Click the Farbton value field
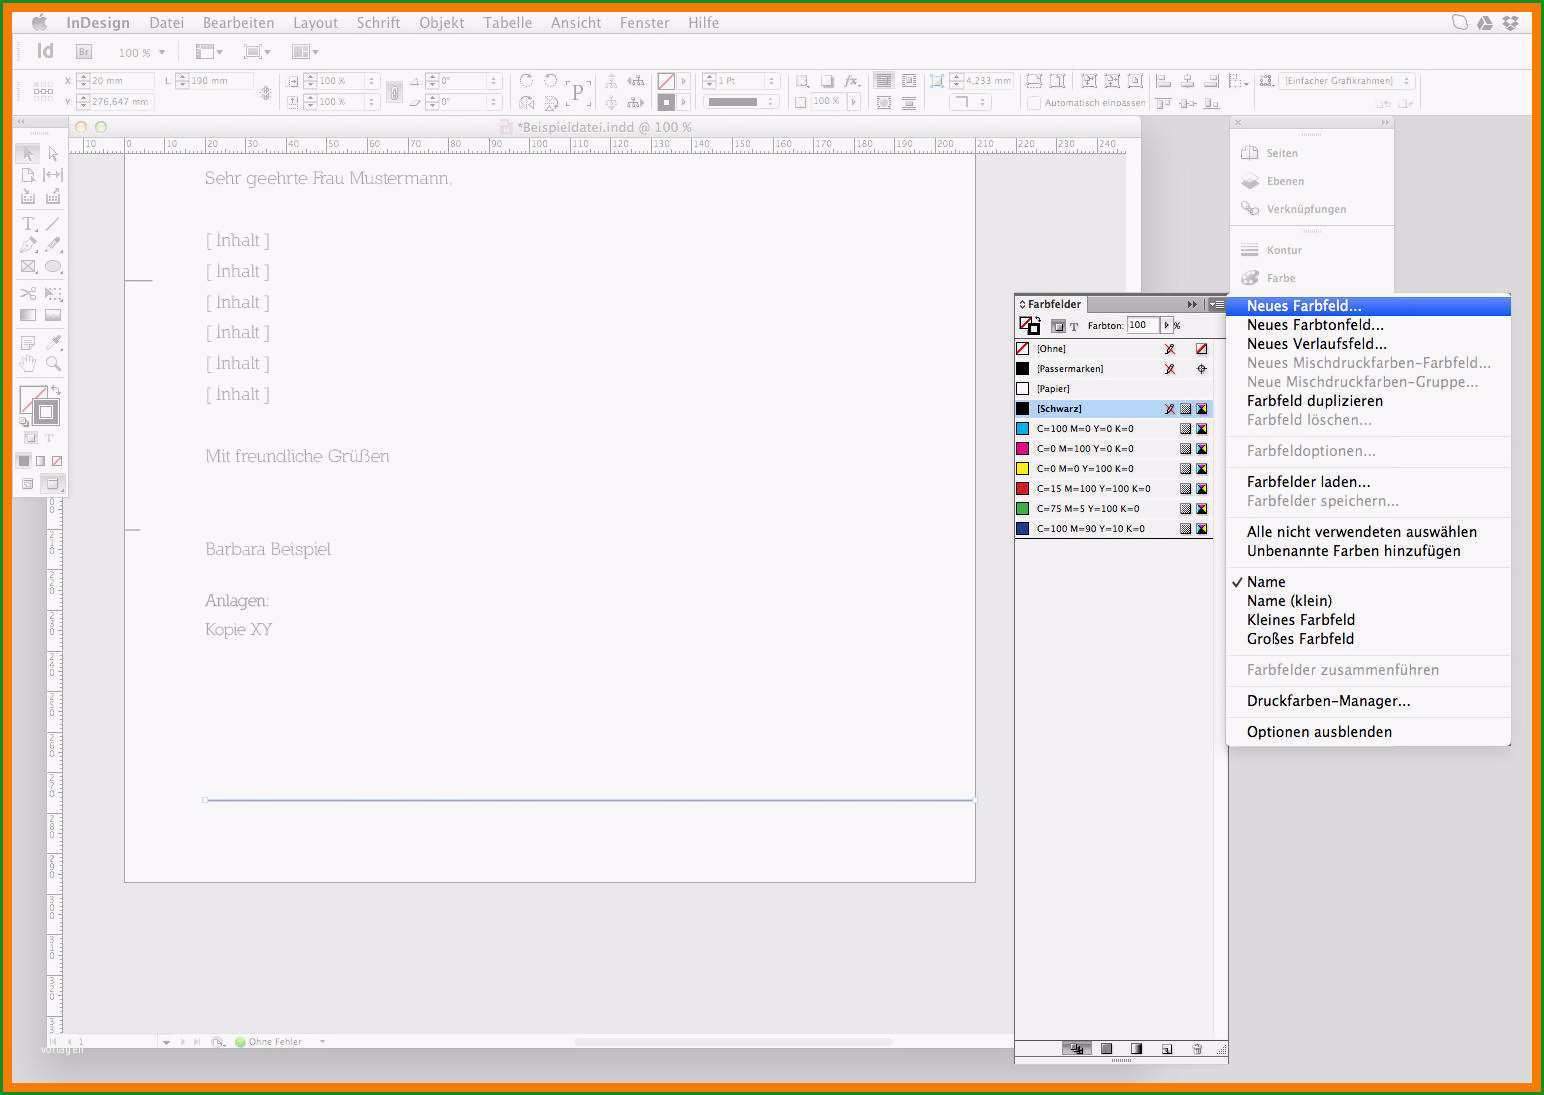Image resolution: width=1544 pixels, height=1095 pixels. pos(1142,325)
